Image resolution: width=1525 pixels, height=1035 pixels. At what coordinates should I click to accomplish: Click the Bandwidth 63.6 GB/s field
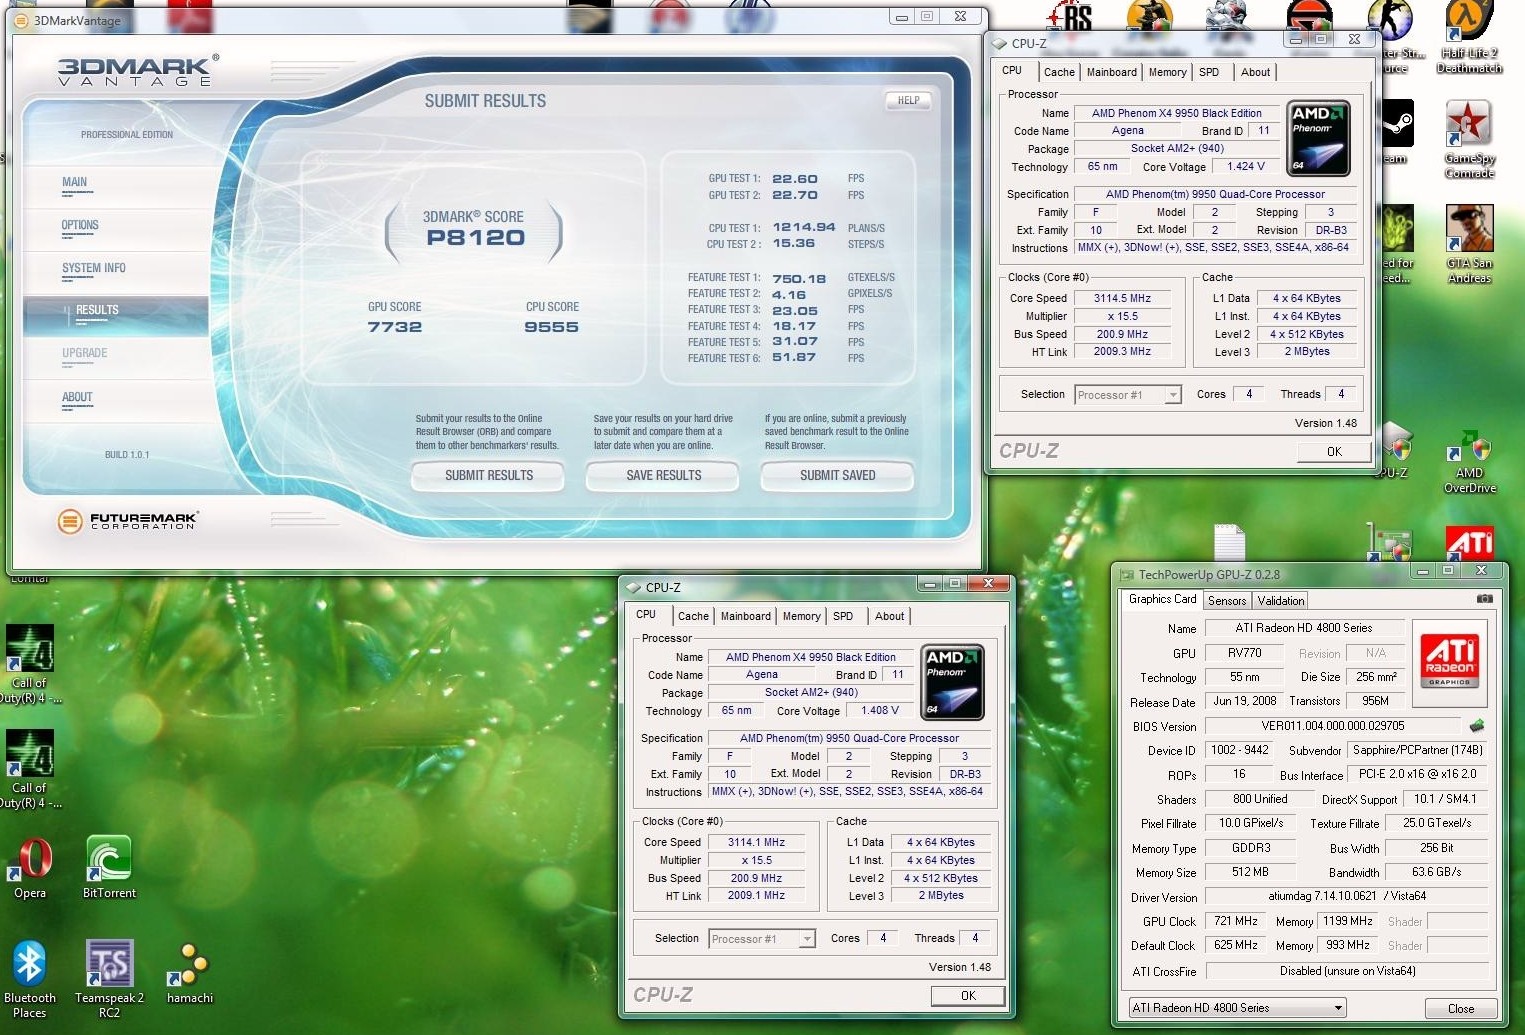coord(1436,872)
